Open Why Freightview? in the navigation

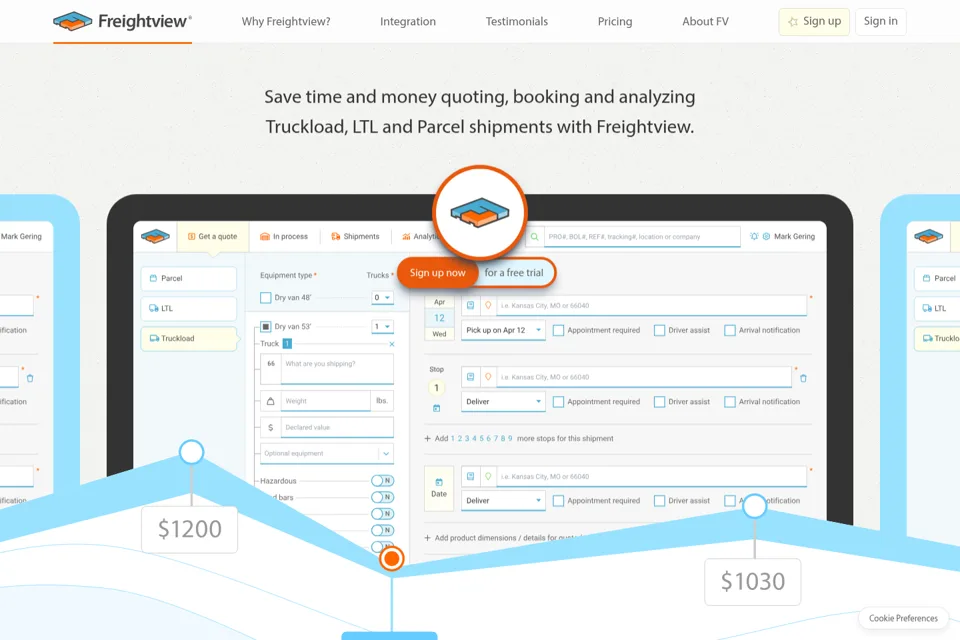[x=286, y=21]
